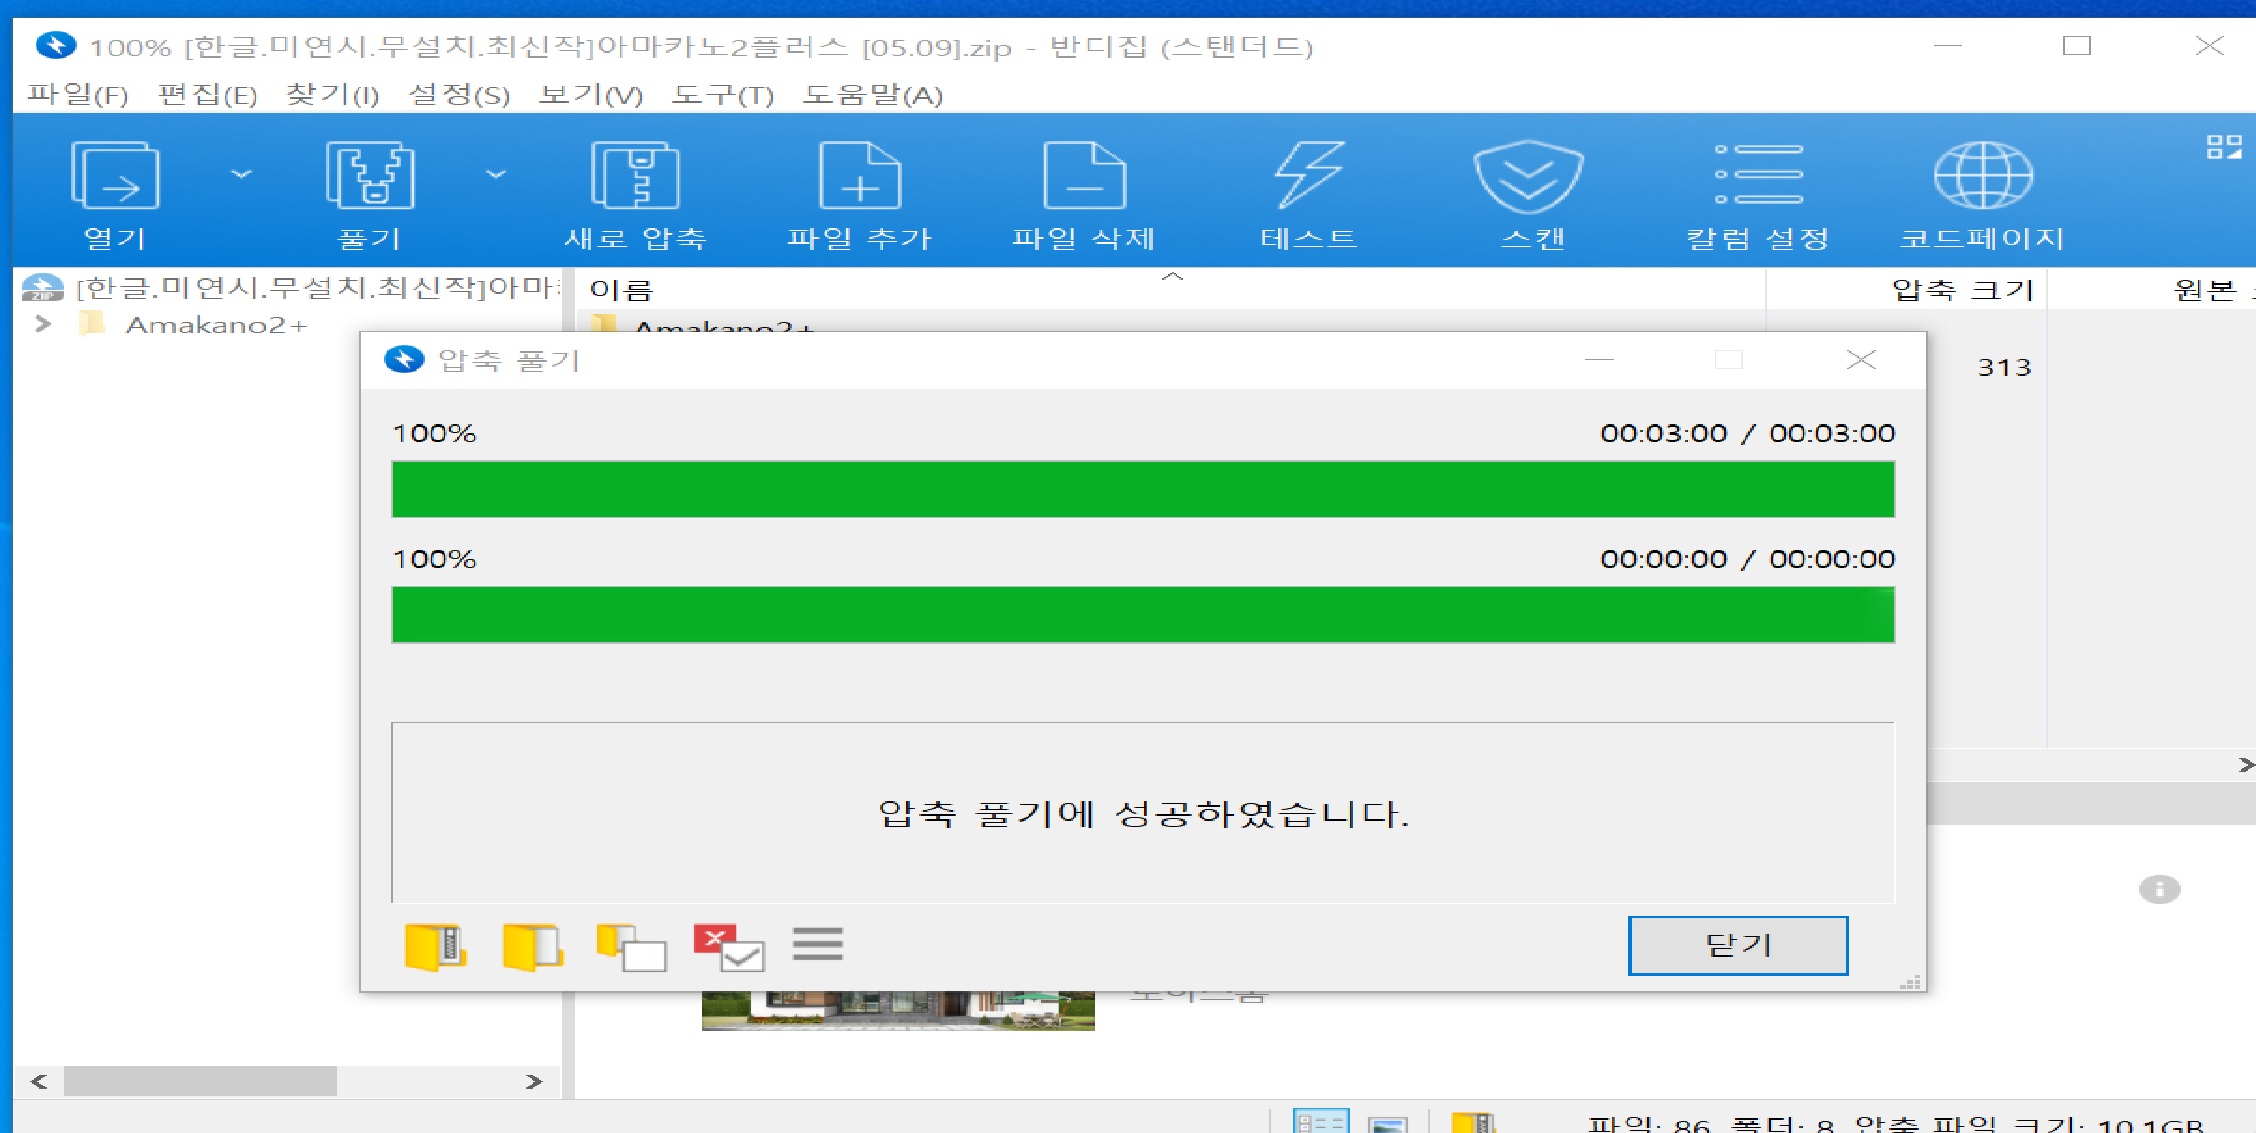
Task: Click the Scan (스캔) shield icon
Action: click(1530, 177)
